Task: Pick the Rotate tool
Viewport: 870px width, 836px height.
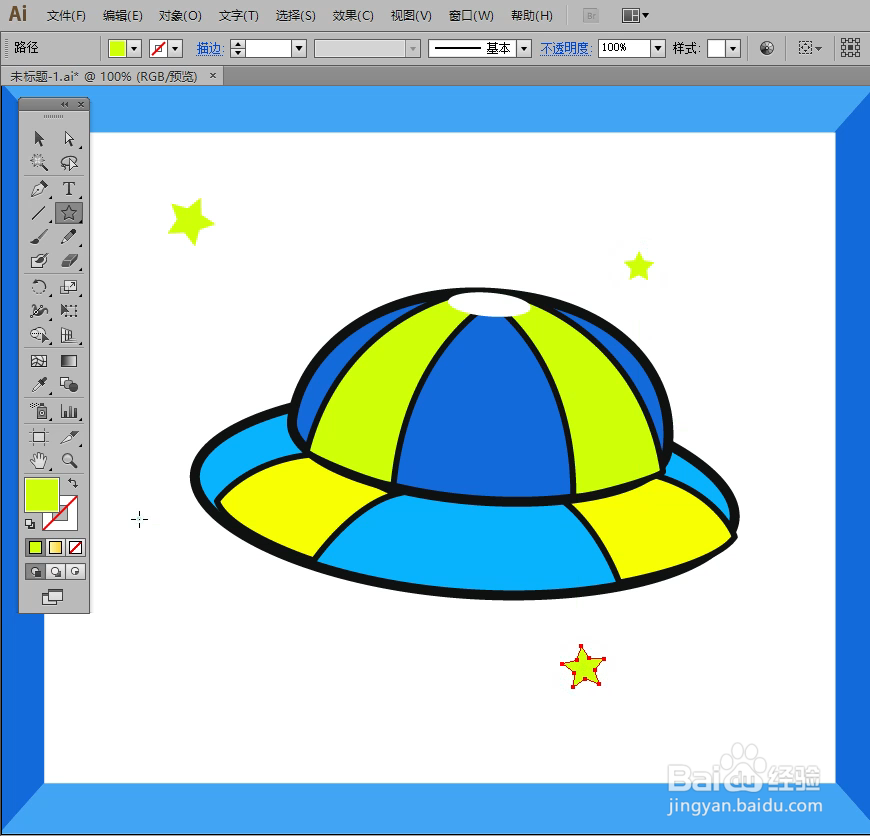Action: (39, 287)
